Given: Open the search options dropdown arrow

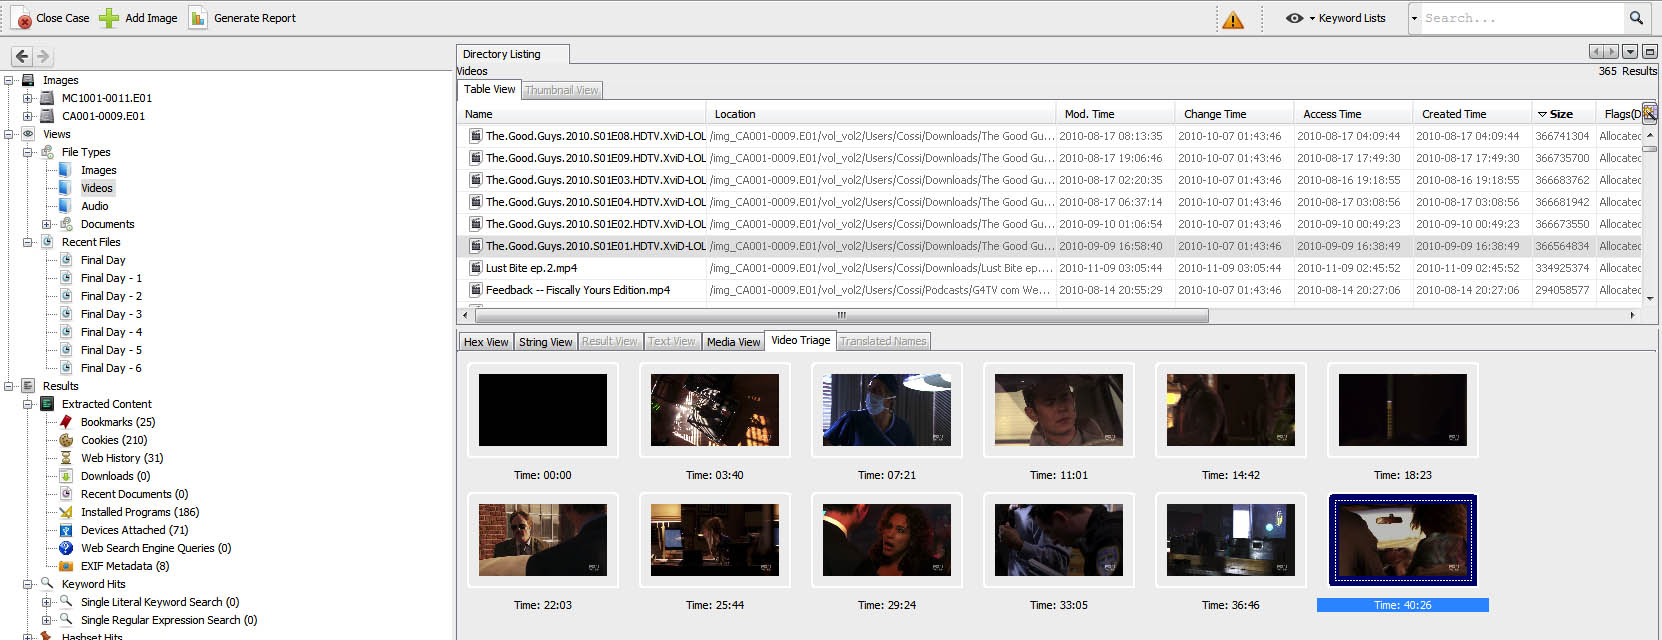Looking at the screenshot, I should click(1414, 18).
